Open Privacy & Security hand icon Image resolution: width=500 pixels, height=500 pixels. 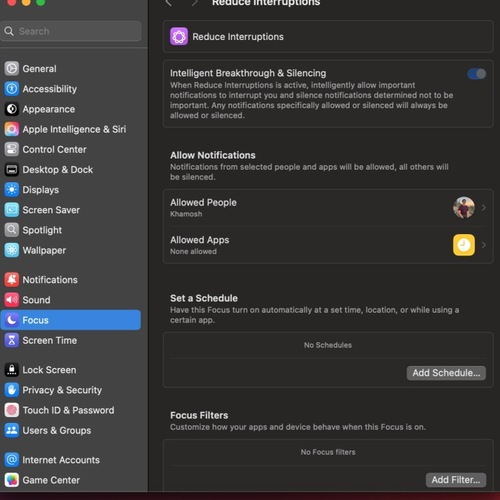(12, 390)
